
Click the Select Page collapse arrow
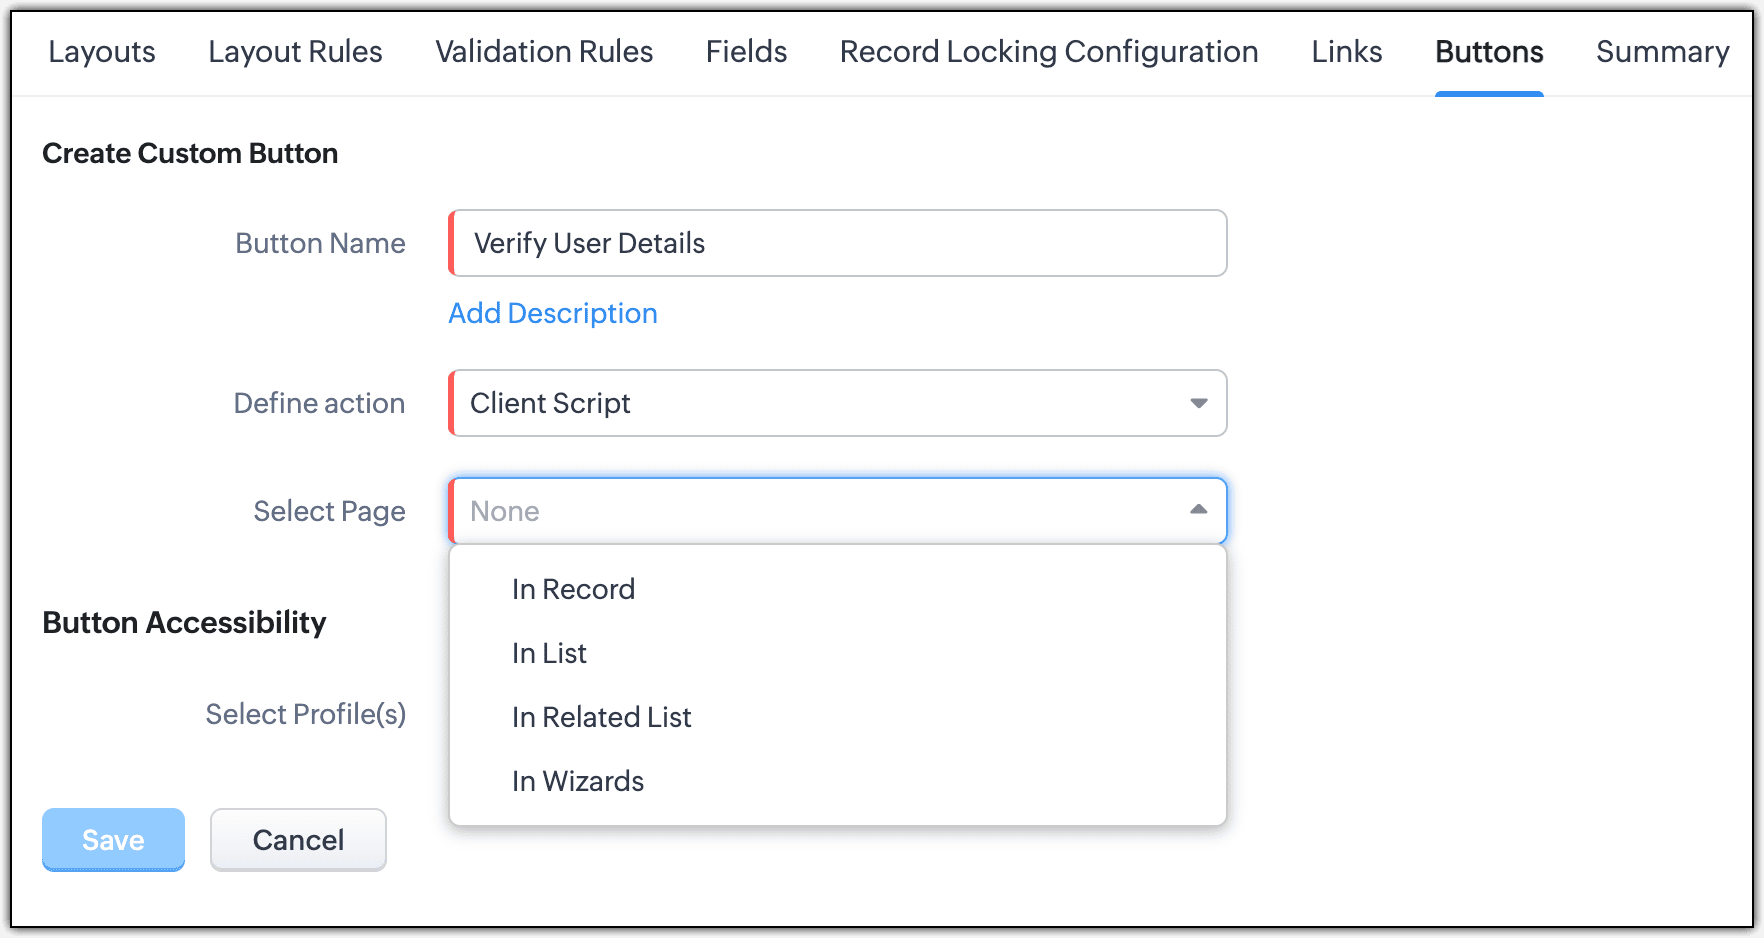coord(1198,510)
